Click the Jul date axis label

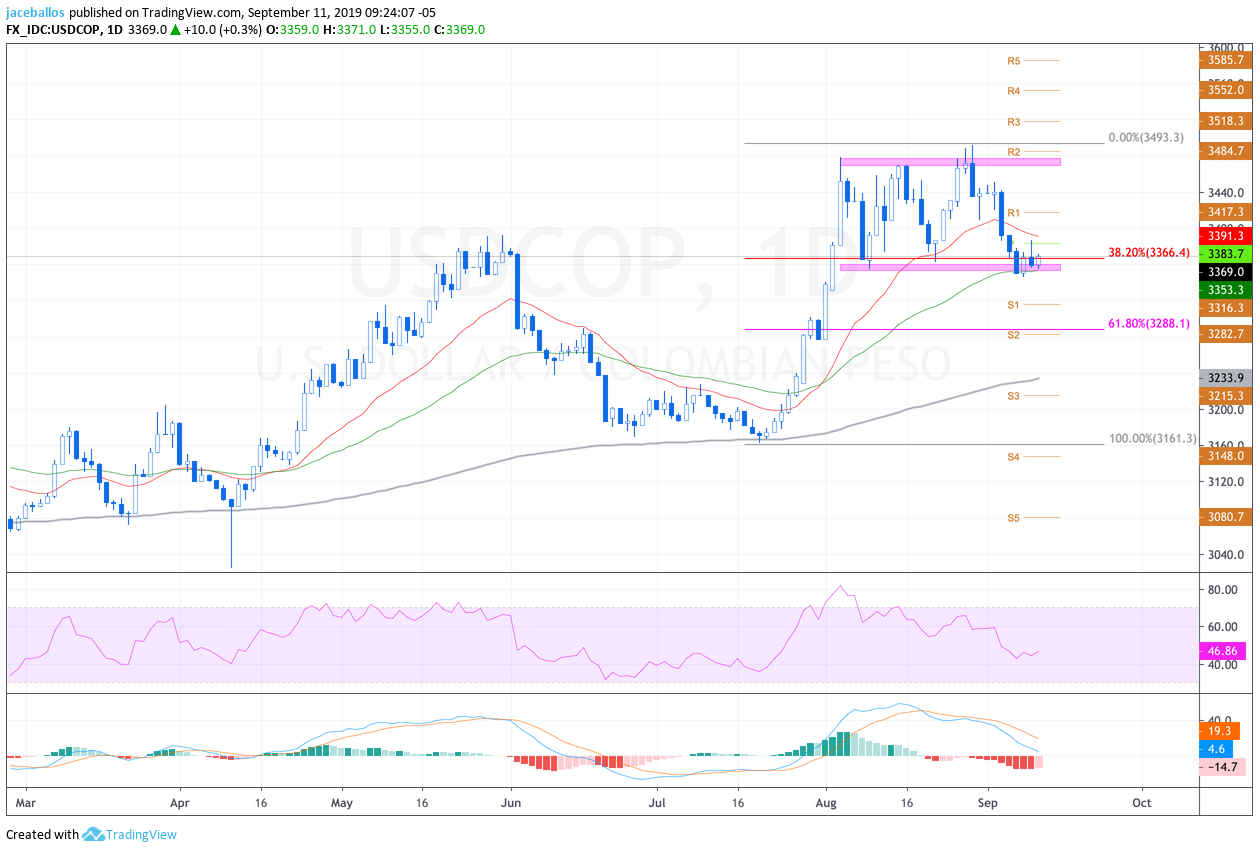coord(657,802)
